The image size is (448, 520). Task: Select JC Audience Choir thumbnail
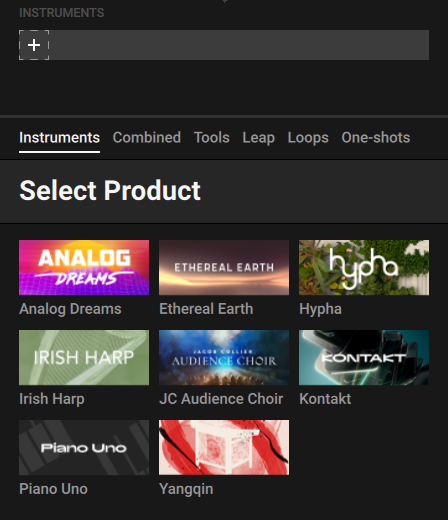click(x=224, y=357)
